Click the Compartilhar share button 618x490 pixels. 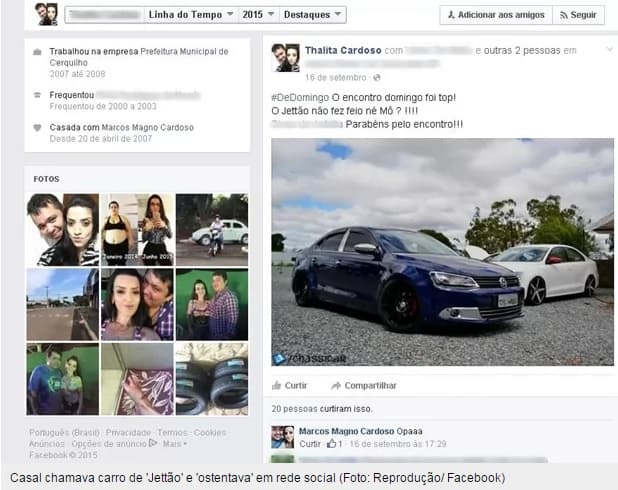tap(364, 386)
